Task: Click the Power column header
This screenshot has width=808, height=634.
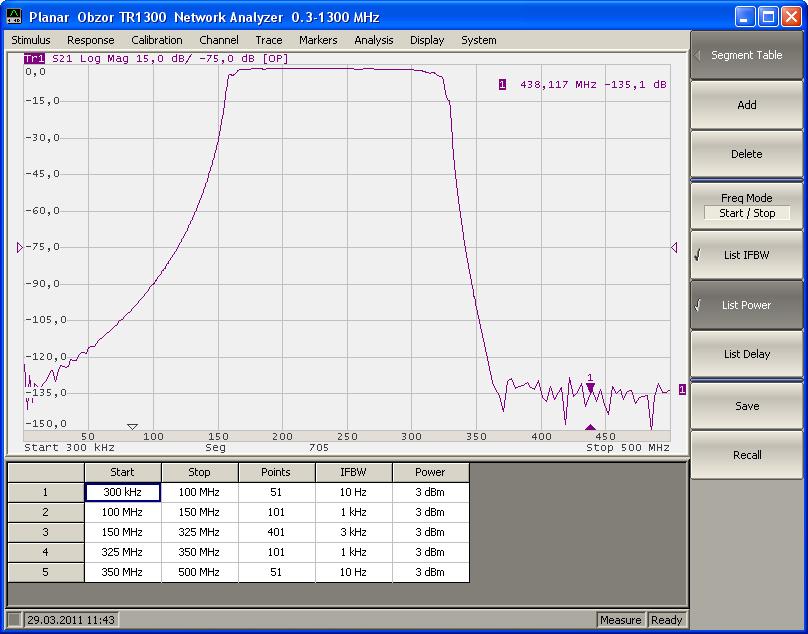Action: pyautogui.click(x=430, y=472)
